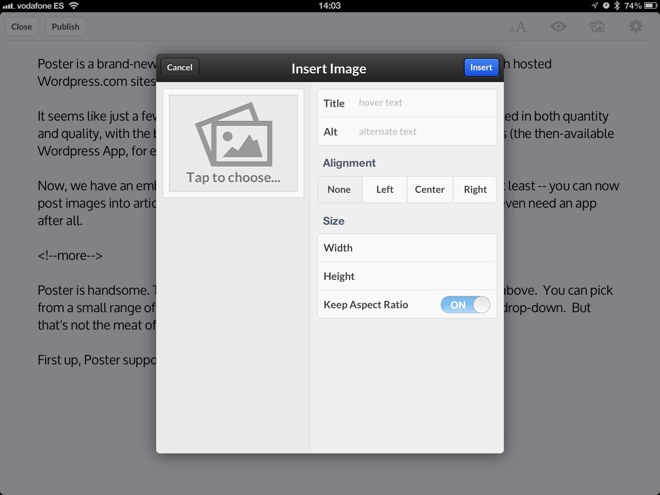Tap the Height size field
This screenshot has width=660, height=495.
(x=407, y=276)
